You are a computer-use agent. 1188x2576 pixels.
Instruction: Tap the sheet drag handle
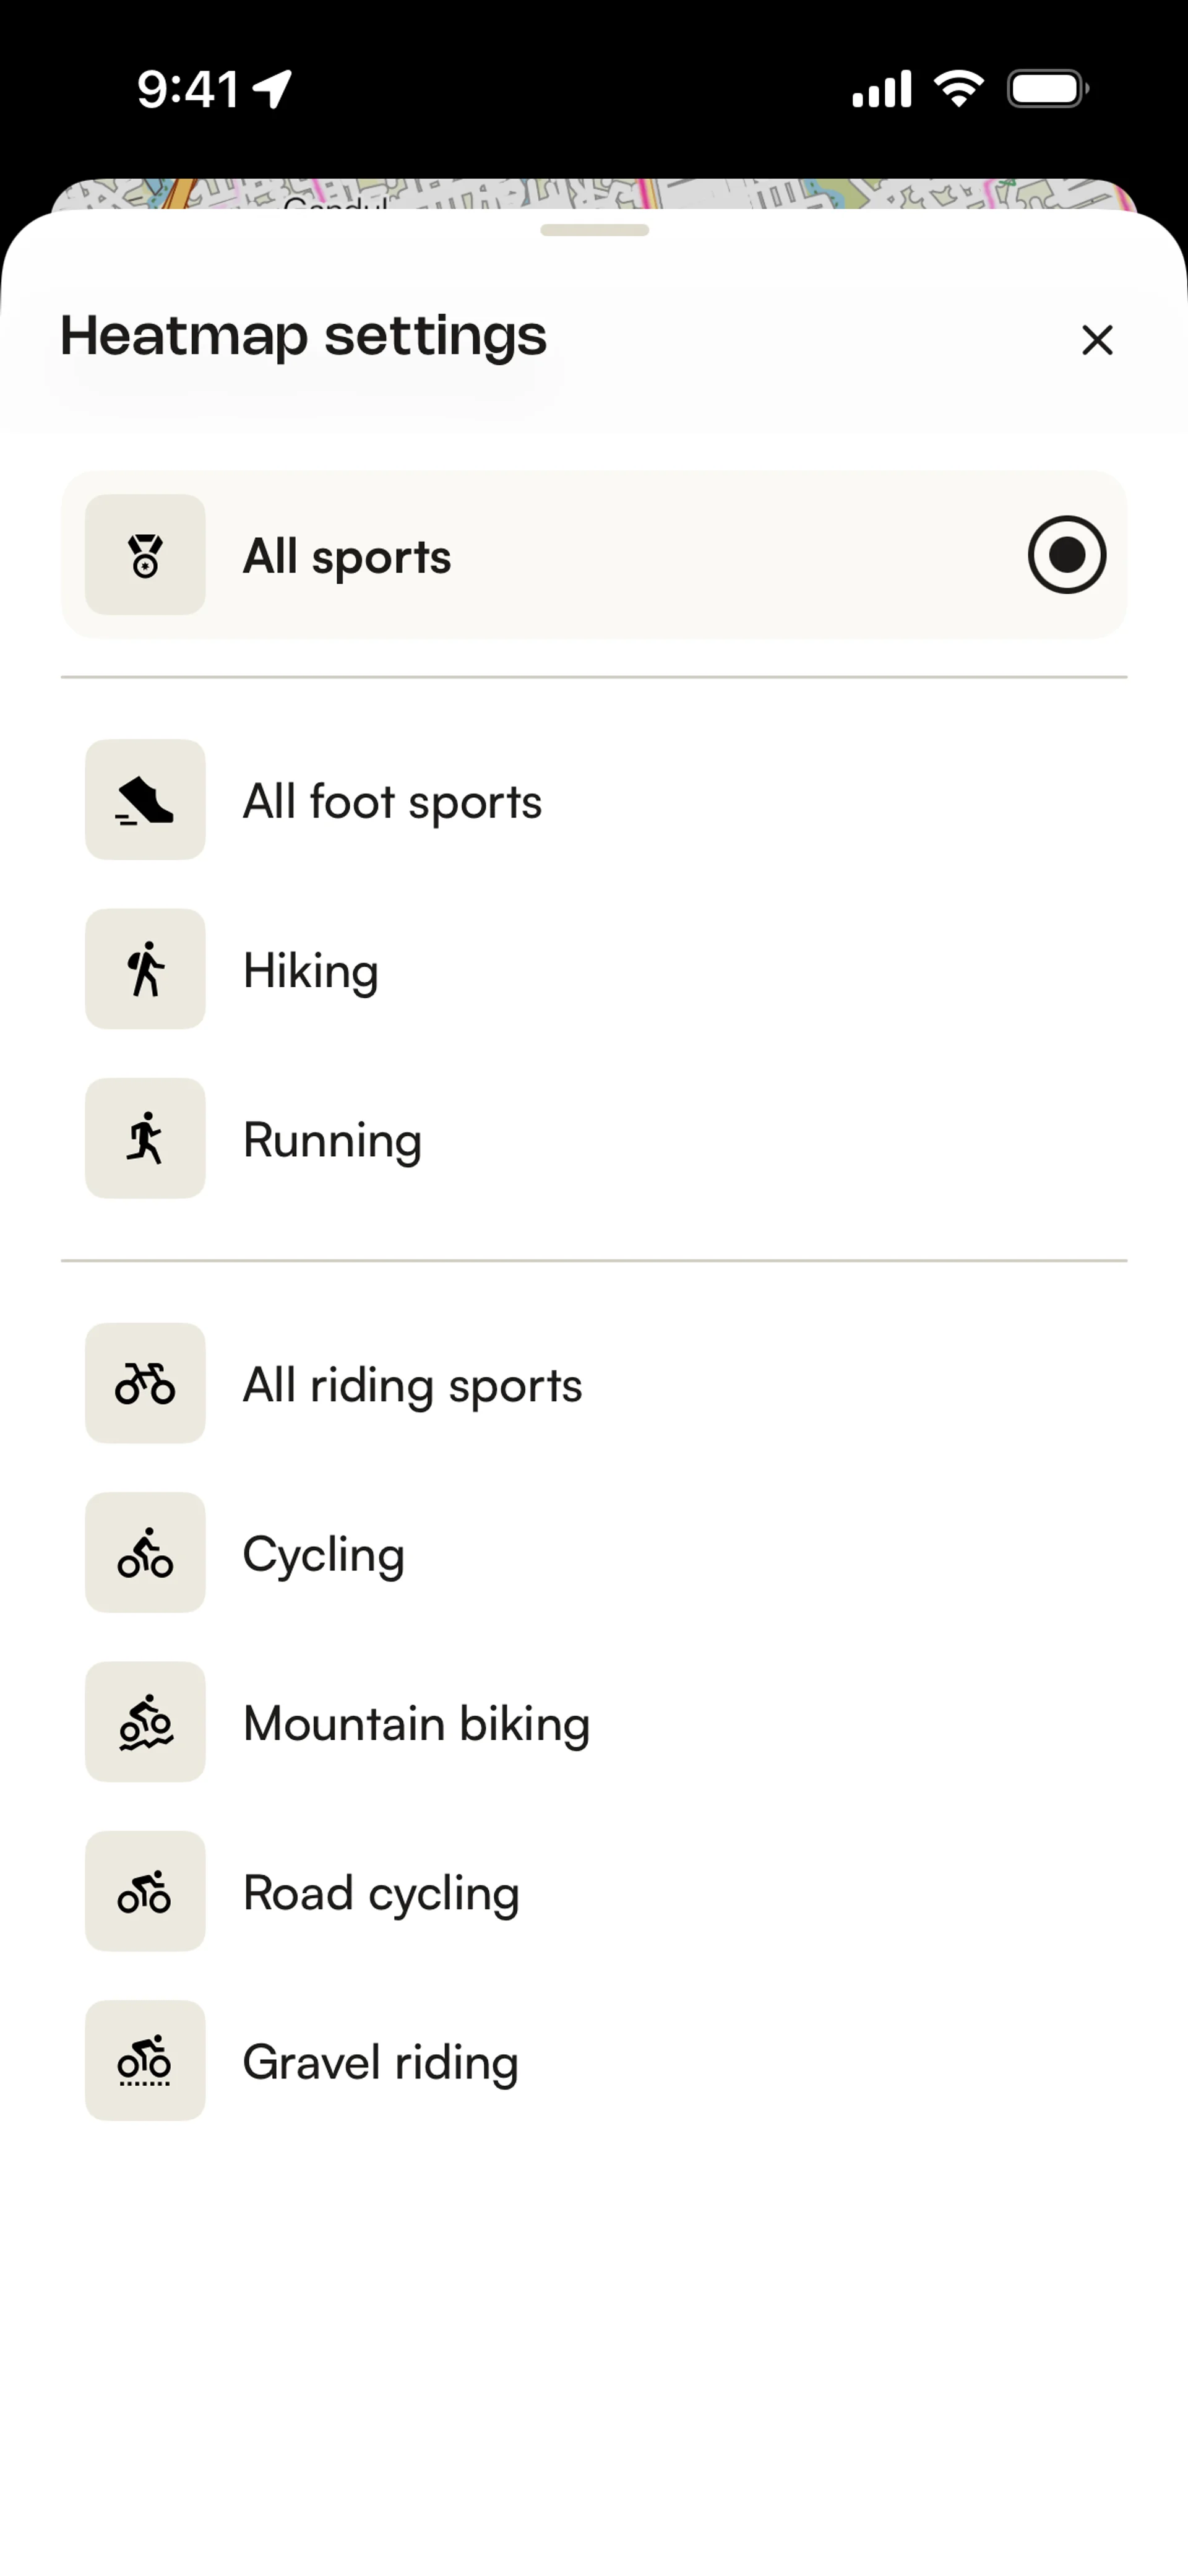tap(594, 230)
